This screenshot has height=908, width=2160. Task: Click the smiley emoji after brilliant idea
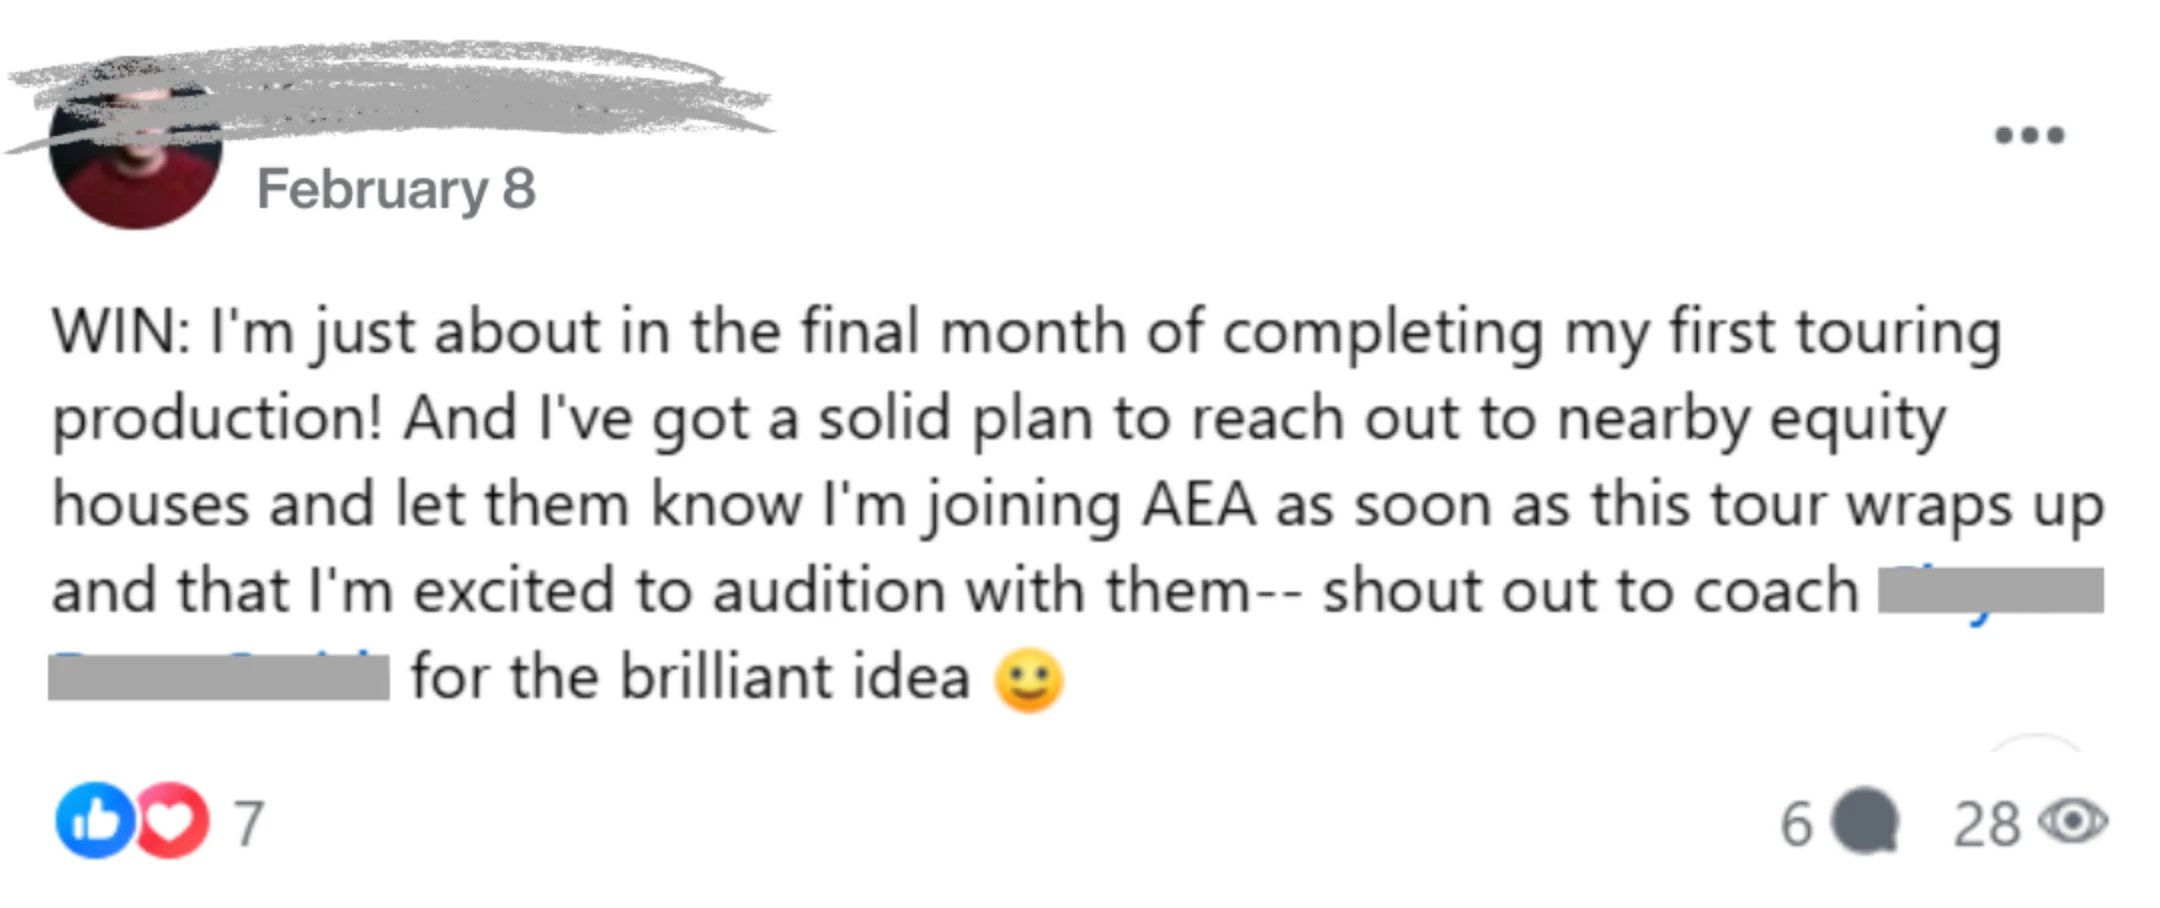pyautogui.click(x=1028, y=681)
